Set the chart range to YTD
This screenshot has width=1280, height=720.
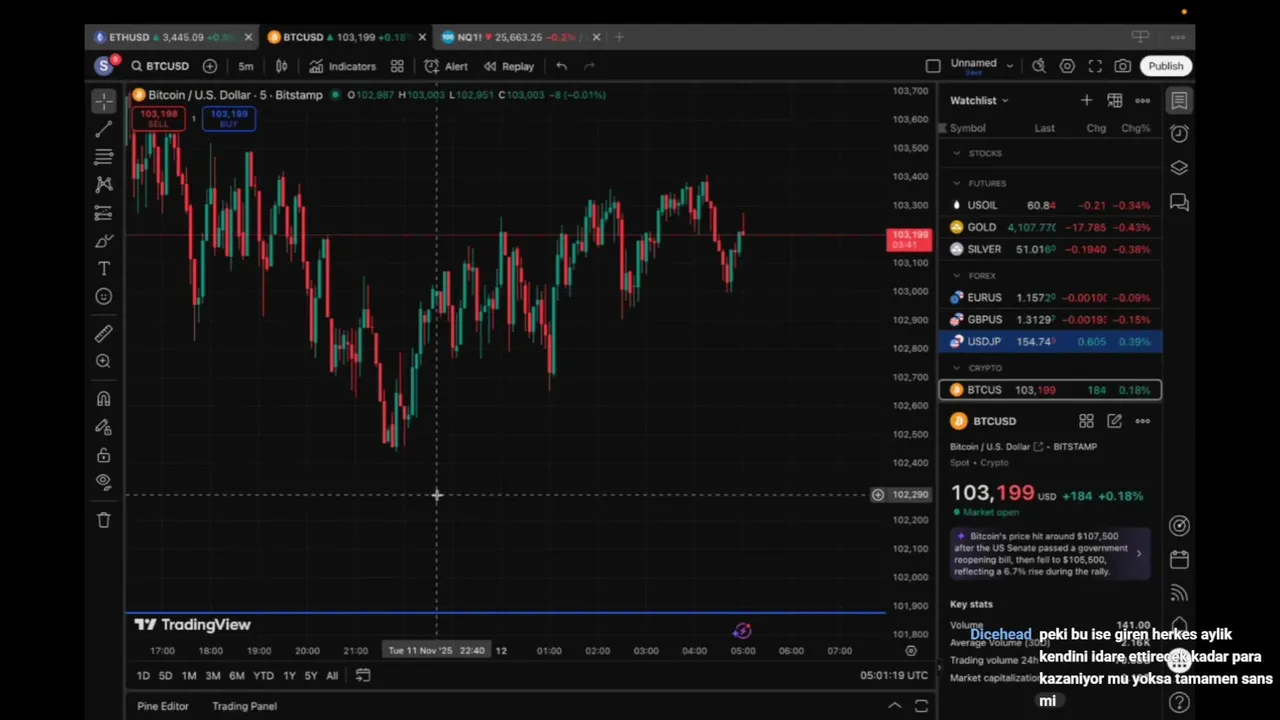click(263, 676)
